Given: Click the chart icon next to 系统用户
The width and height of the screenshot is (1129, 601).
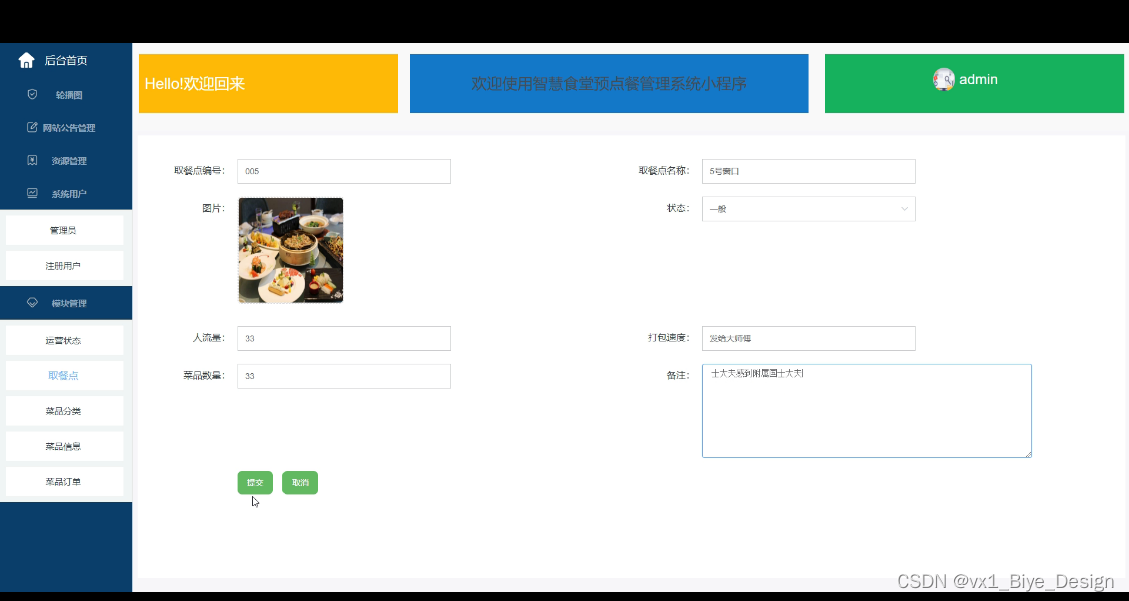Looking at the screenshot, I should (32, 193).
